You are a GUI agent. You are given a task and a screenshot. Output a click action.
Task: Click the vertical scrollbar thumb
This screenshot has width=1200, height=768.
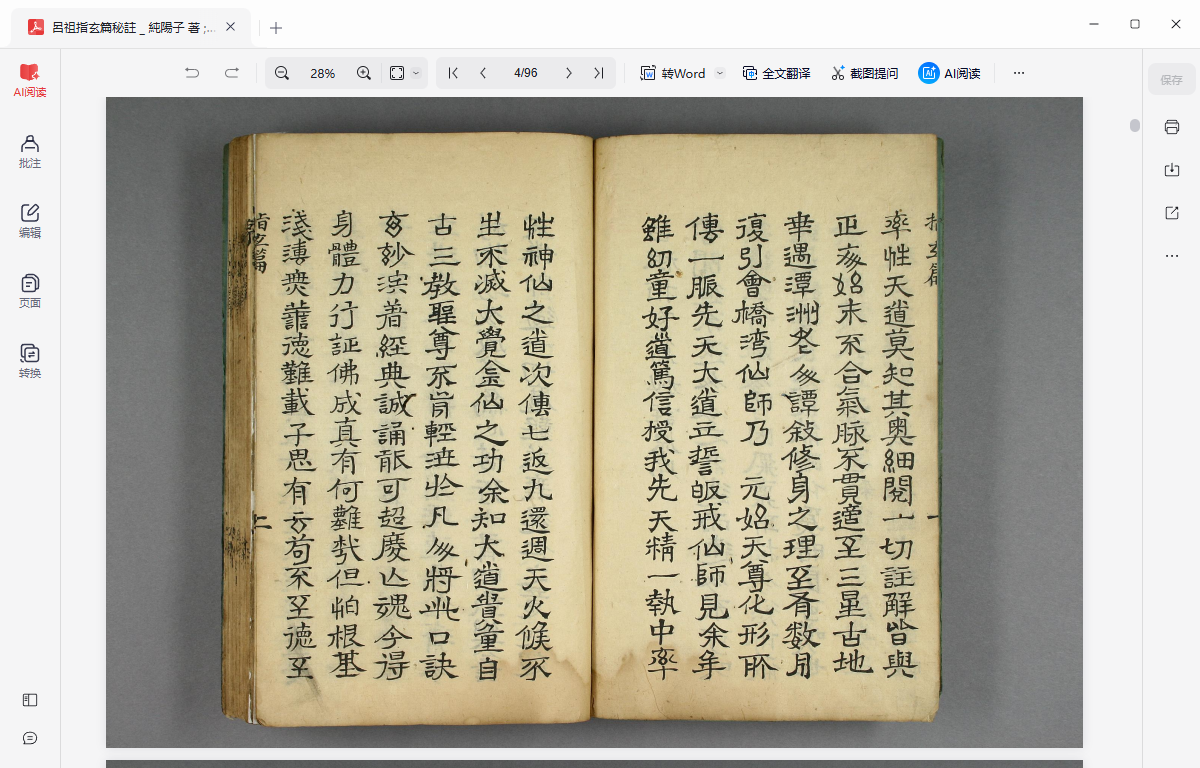1135,125
